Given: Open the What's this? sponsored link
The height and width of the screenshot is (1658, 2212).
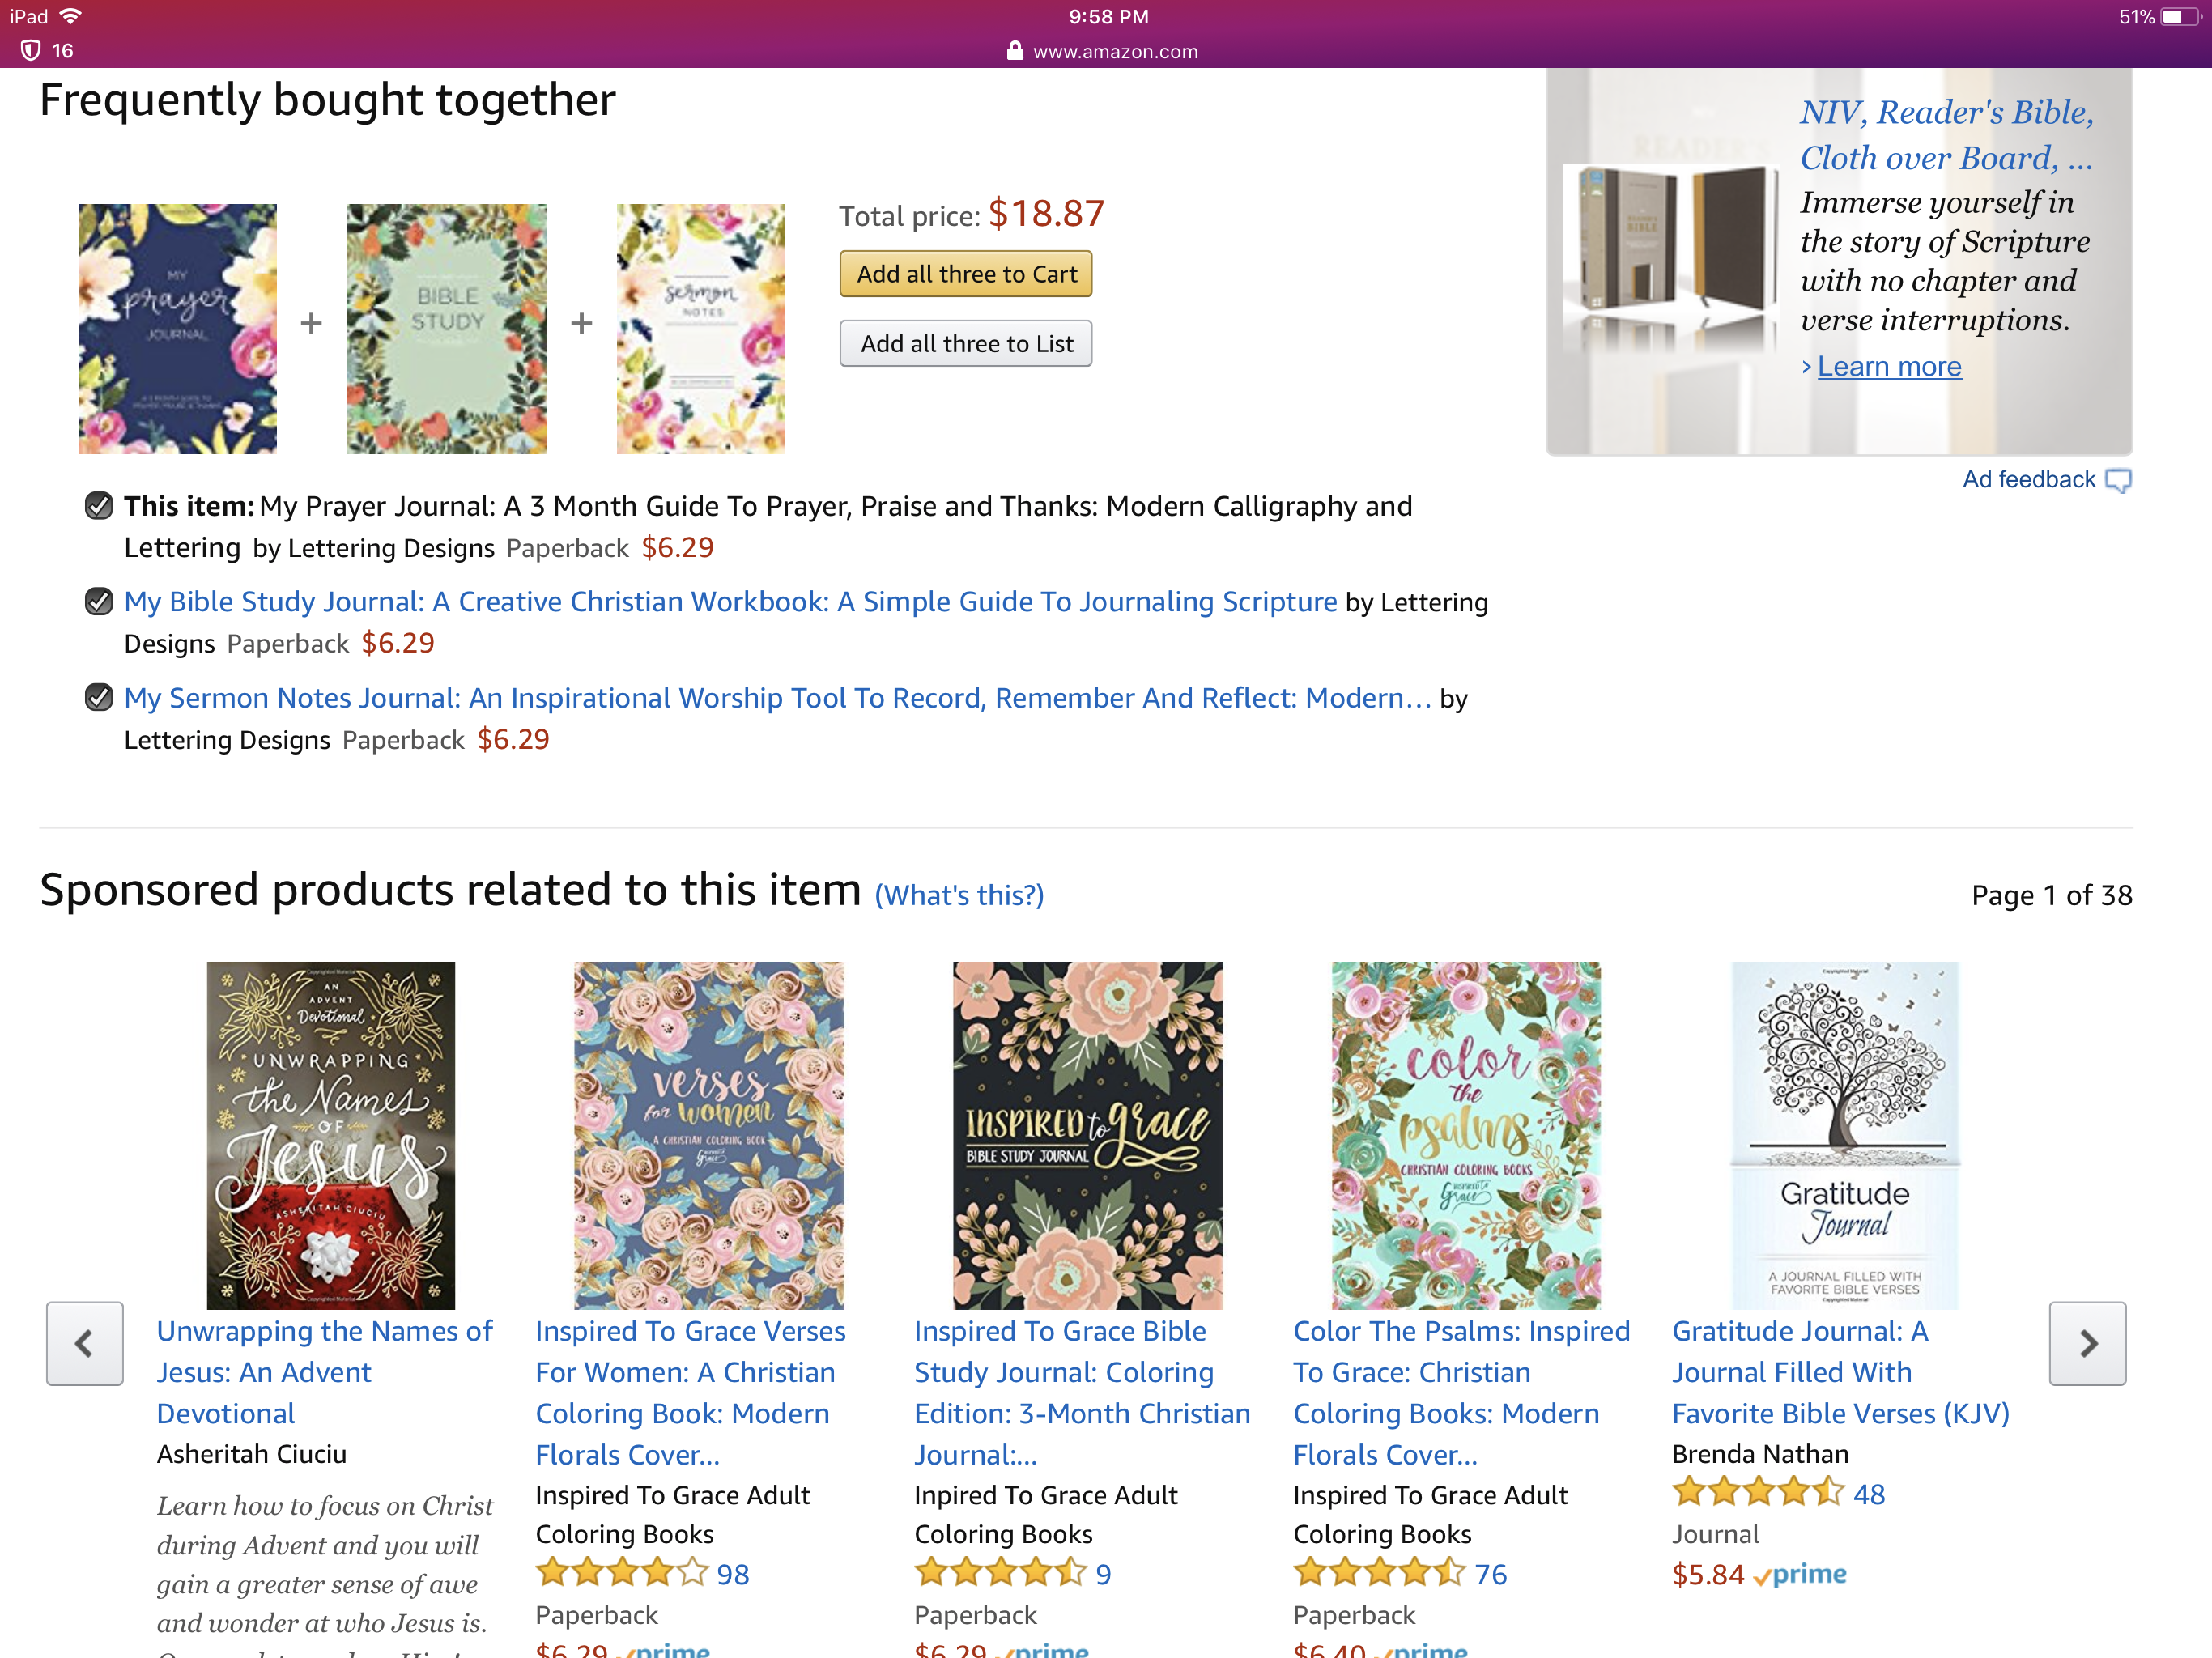Looking at the screenshot, I should coord(959,895).
